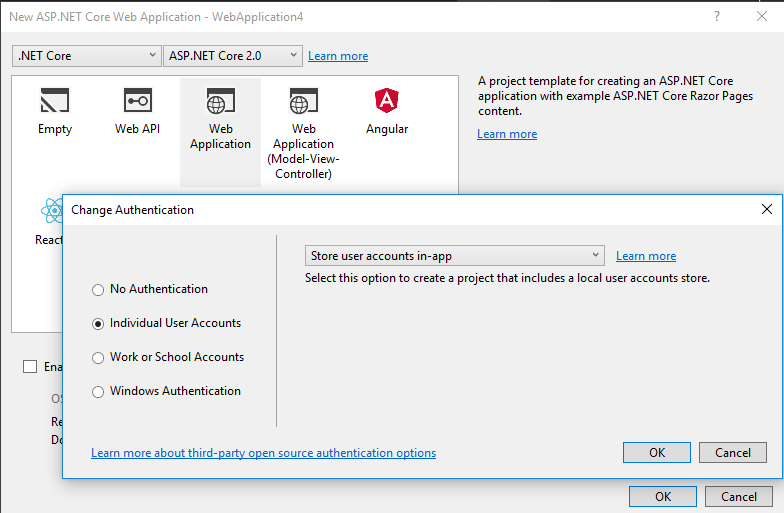The height and width of the screenshot is (513, 784).
Task: Close the Change Authentication dialog
Action: pyautogui.click(x=766, y=209)
